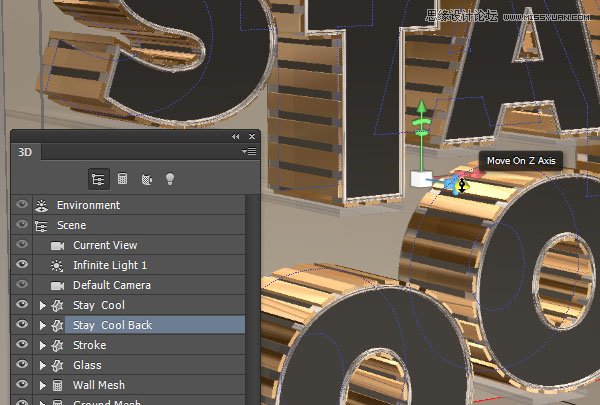Close the 3D panel
Screen dimensions: 600x405
[x=252, y=136]
